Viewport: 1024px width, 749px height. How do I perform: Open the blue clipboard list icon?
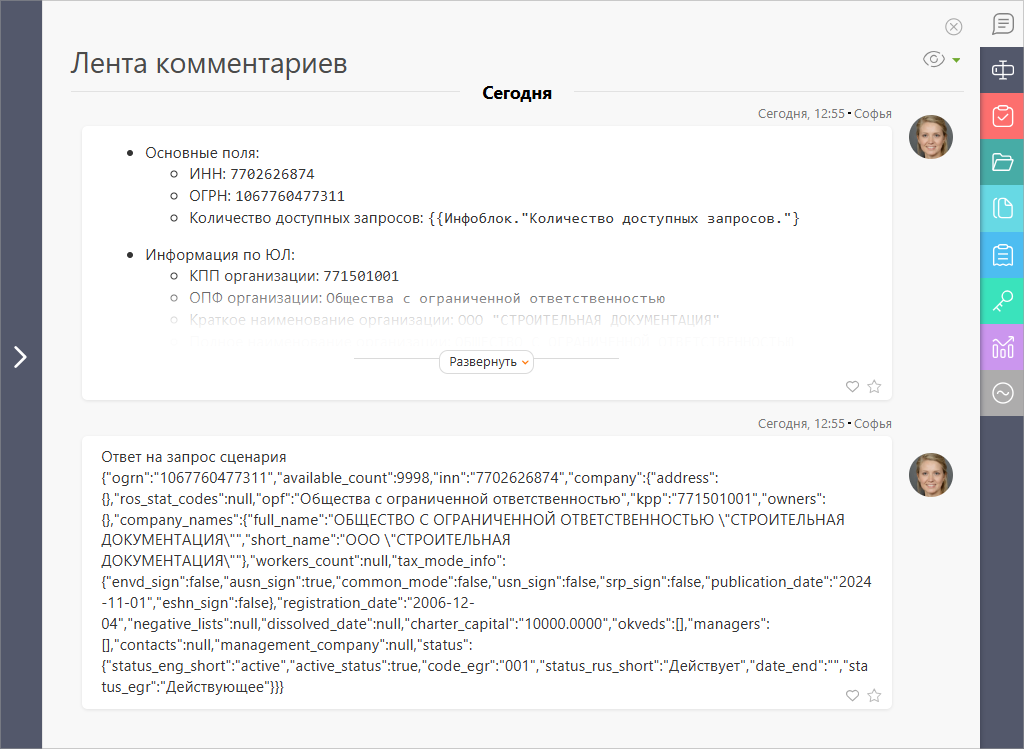1002,255
